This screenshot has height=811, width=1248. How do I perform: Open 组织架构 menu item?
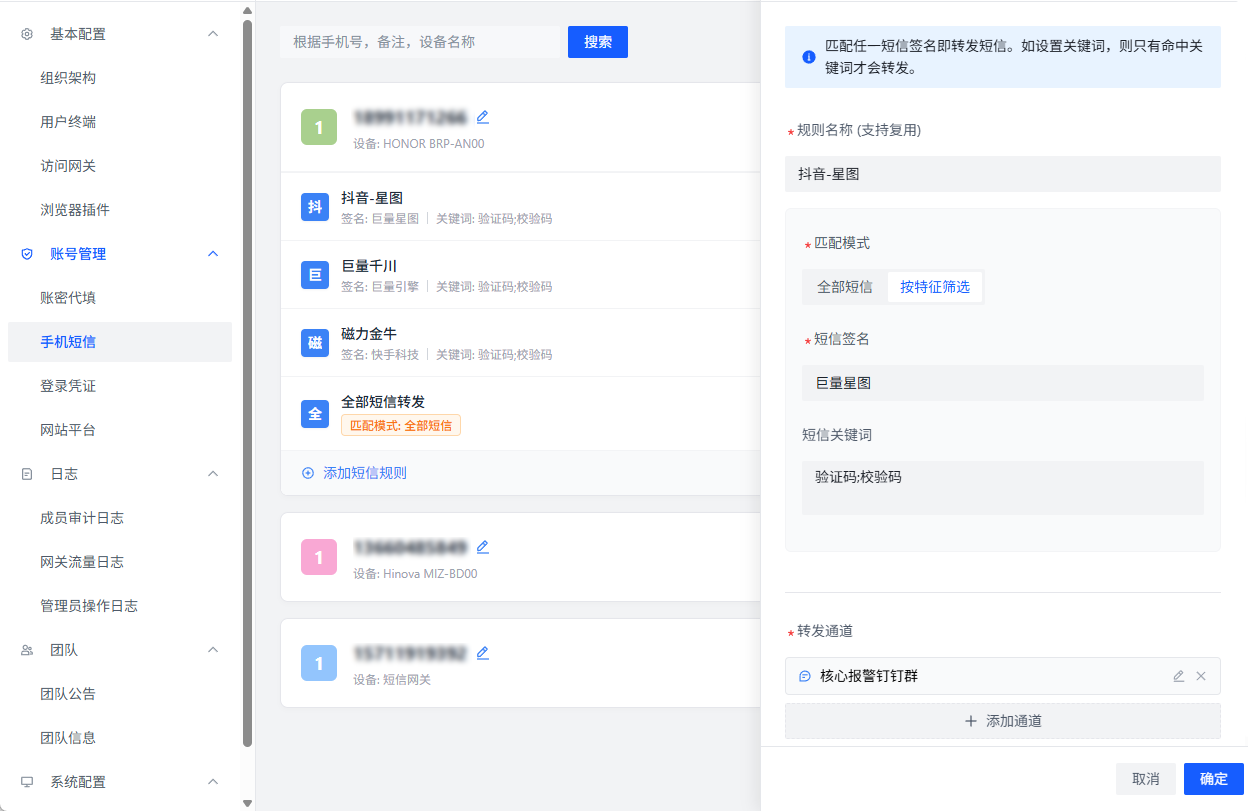point(120,78)
